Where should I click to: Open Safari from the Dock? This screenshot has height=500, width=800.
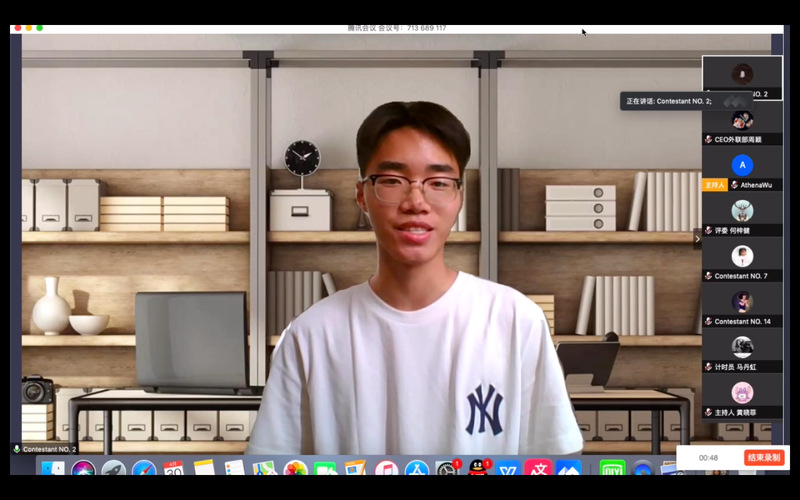pyautogui.click(x=144, y=468)
